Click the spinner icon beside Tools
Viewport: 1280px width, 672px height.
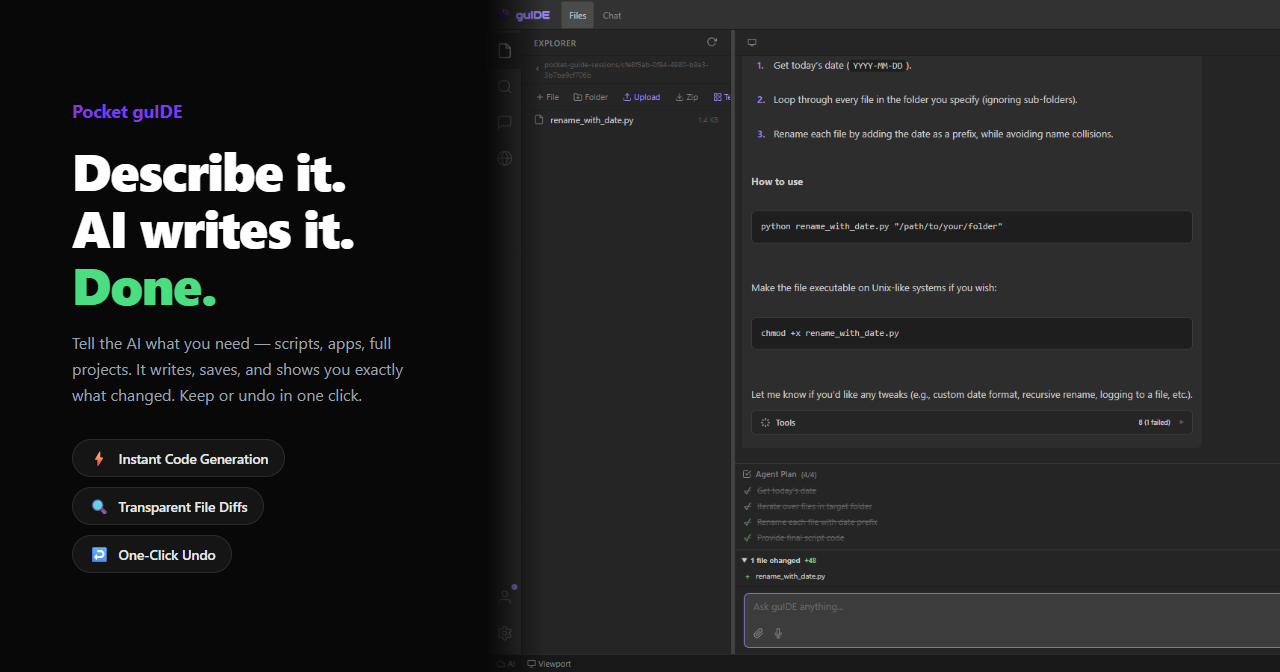click(x=765, y=423)
